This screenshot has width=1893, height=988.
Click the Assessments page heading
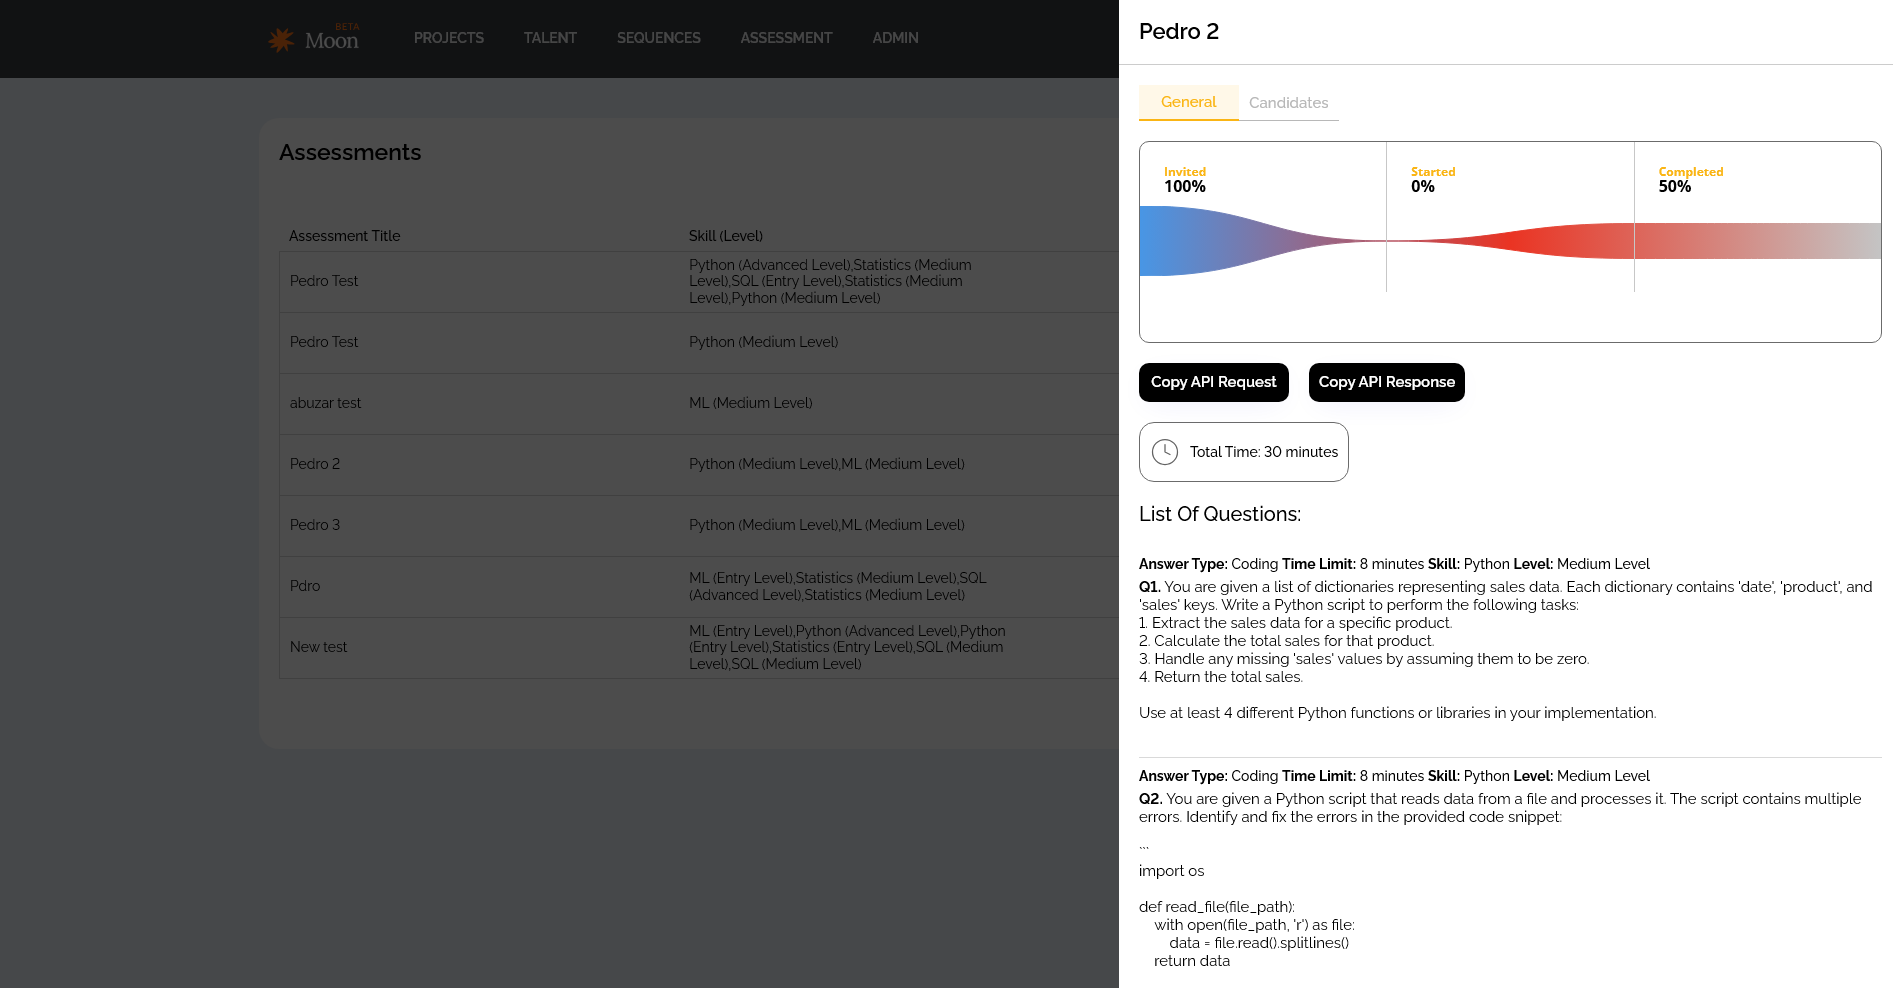[x=350, y=152]
